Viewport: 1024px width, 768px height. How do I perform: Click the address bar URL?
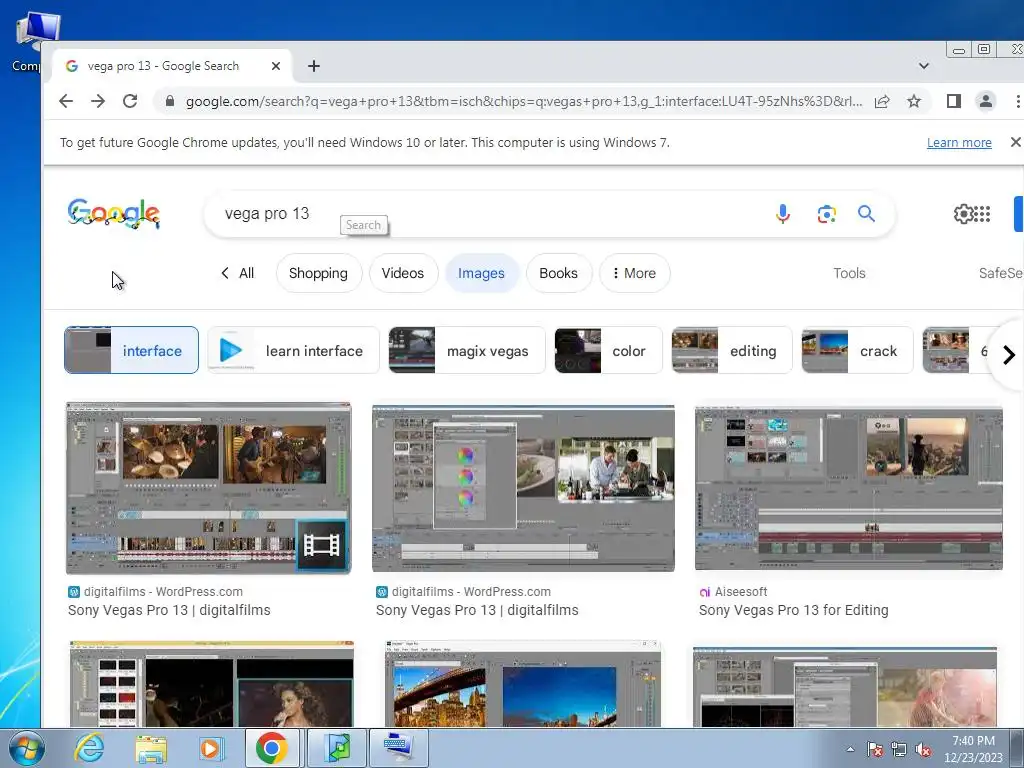[524, 101]
